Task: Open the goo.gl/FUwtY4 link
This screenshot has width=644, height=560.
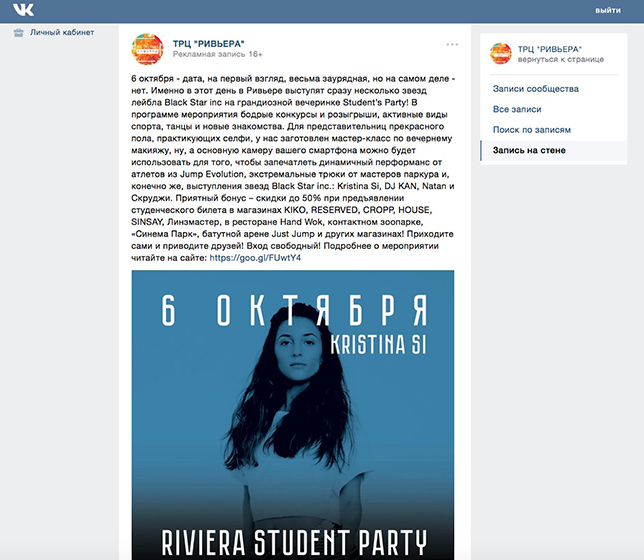Action: click(x=255, y=258)
